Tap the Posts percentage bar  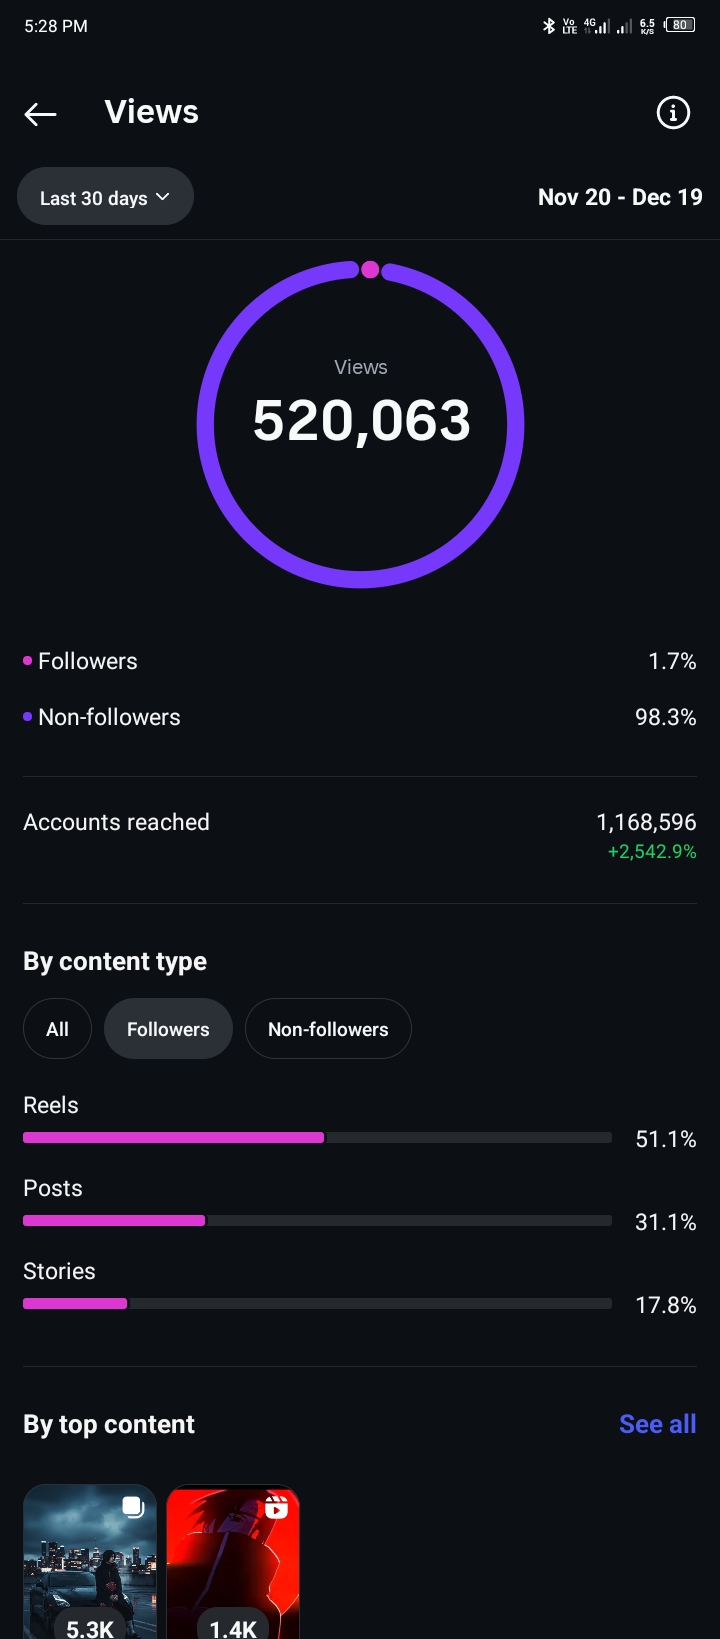pyautogui.click(x=317, y=1221)
